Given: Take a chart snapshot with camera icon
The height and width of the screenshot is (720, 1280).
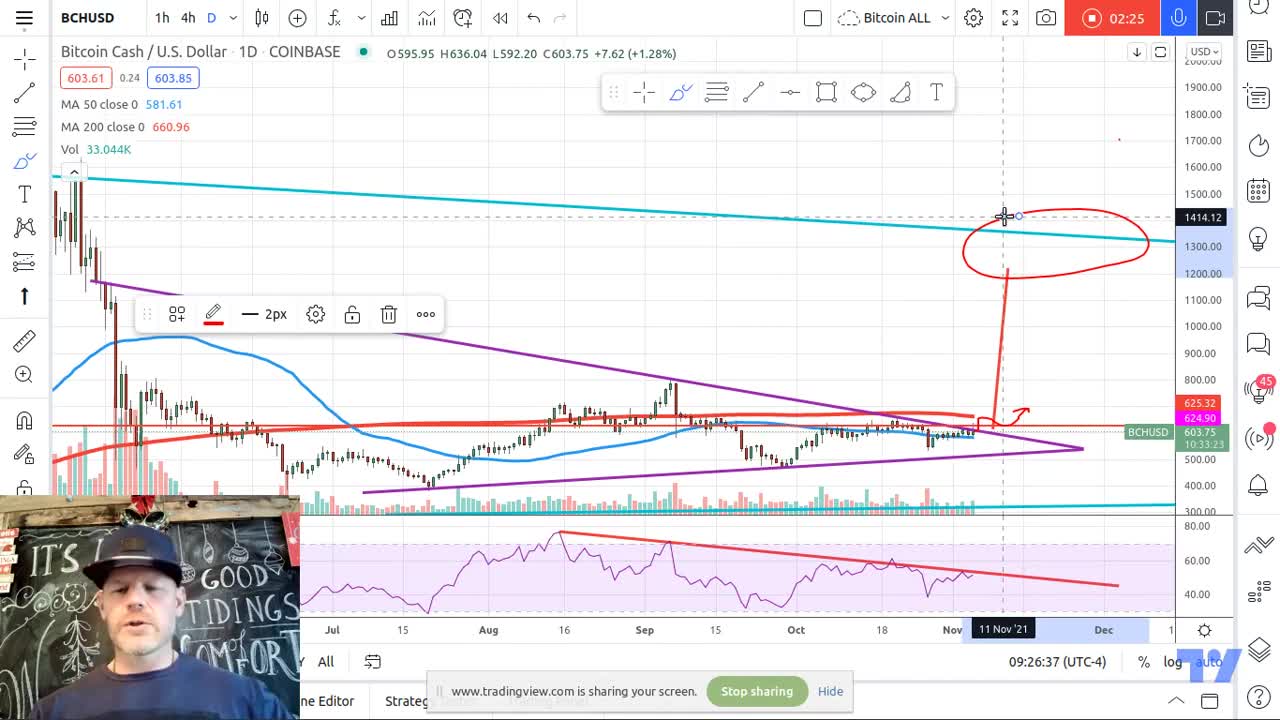Looking at the screenshot, I should tap(1046, 18).
